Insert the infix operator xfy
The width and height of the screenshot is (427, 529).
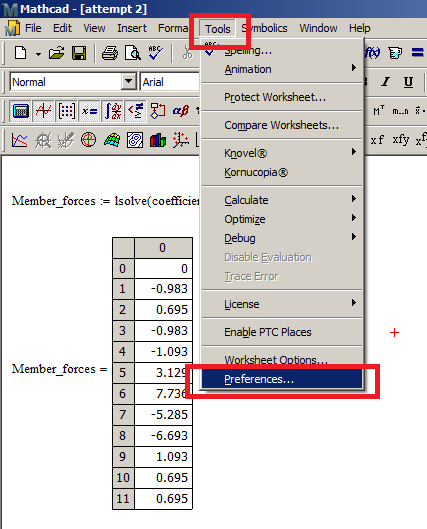click(401, 139)
